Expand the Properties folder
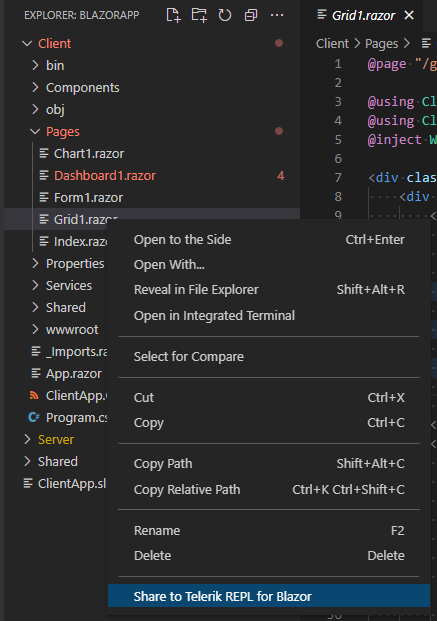 pyautogui.click(x=35, y=263)
